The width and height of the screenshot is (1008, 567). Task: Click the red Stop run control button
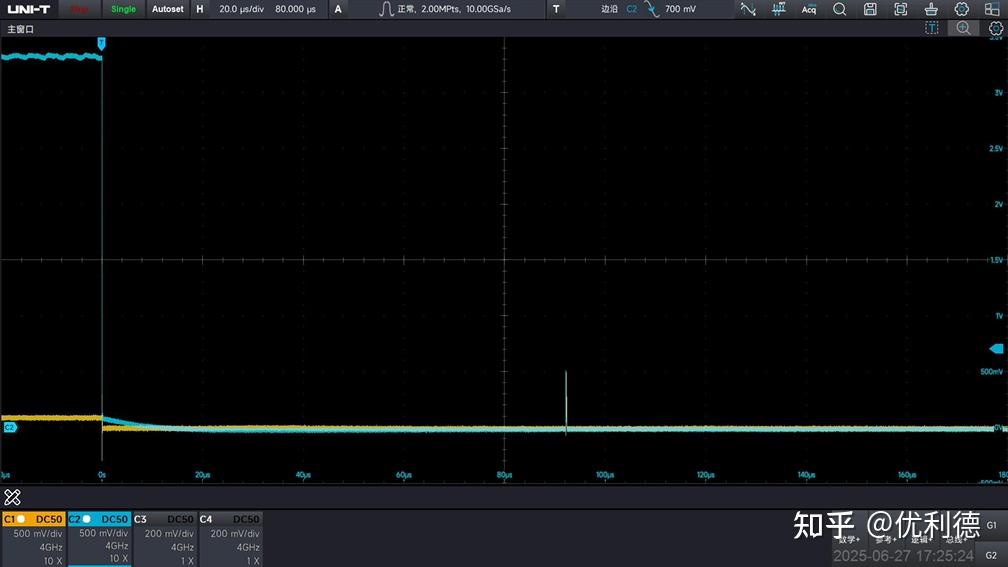tap(80, 9)
